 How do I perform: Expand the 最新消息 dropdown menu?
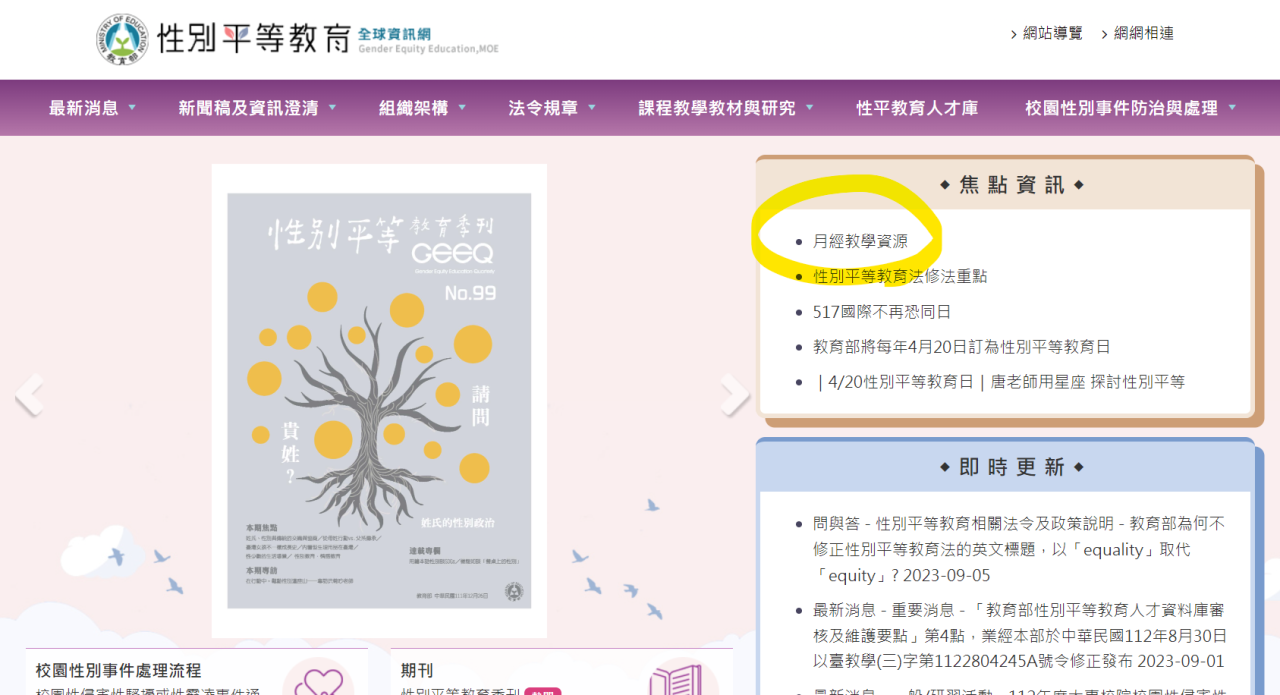[92, 108]
